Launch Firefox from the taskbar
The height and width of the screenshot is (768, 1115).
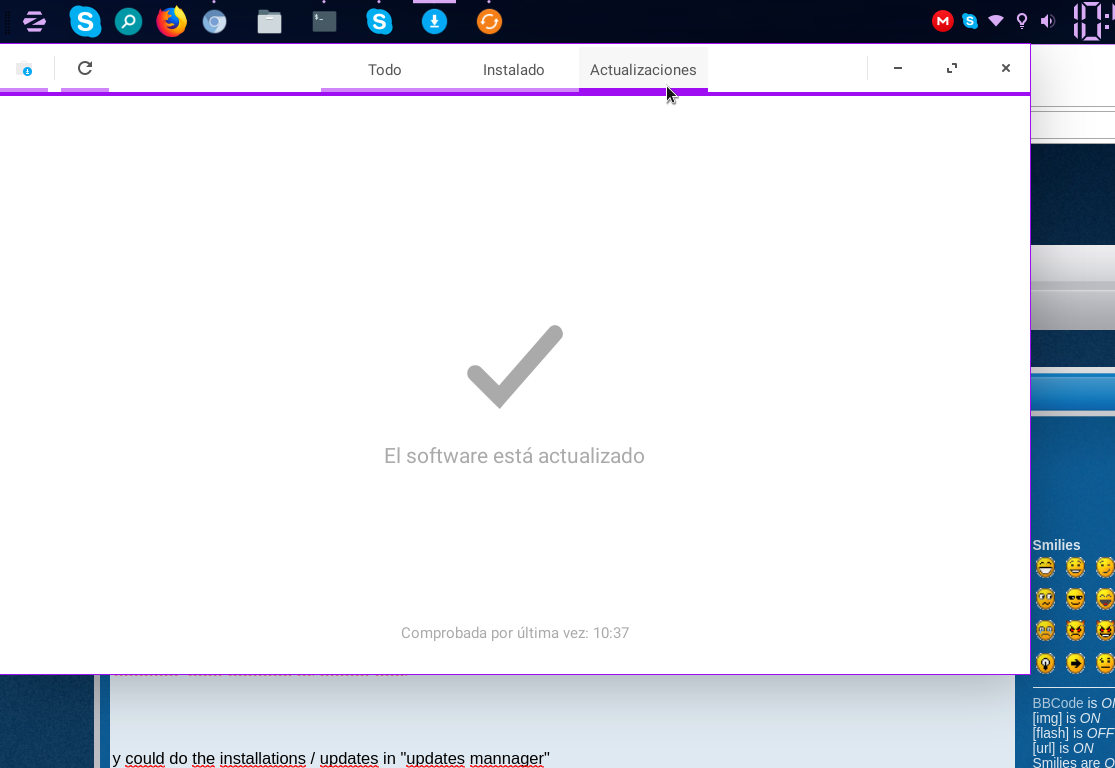172,21
